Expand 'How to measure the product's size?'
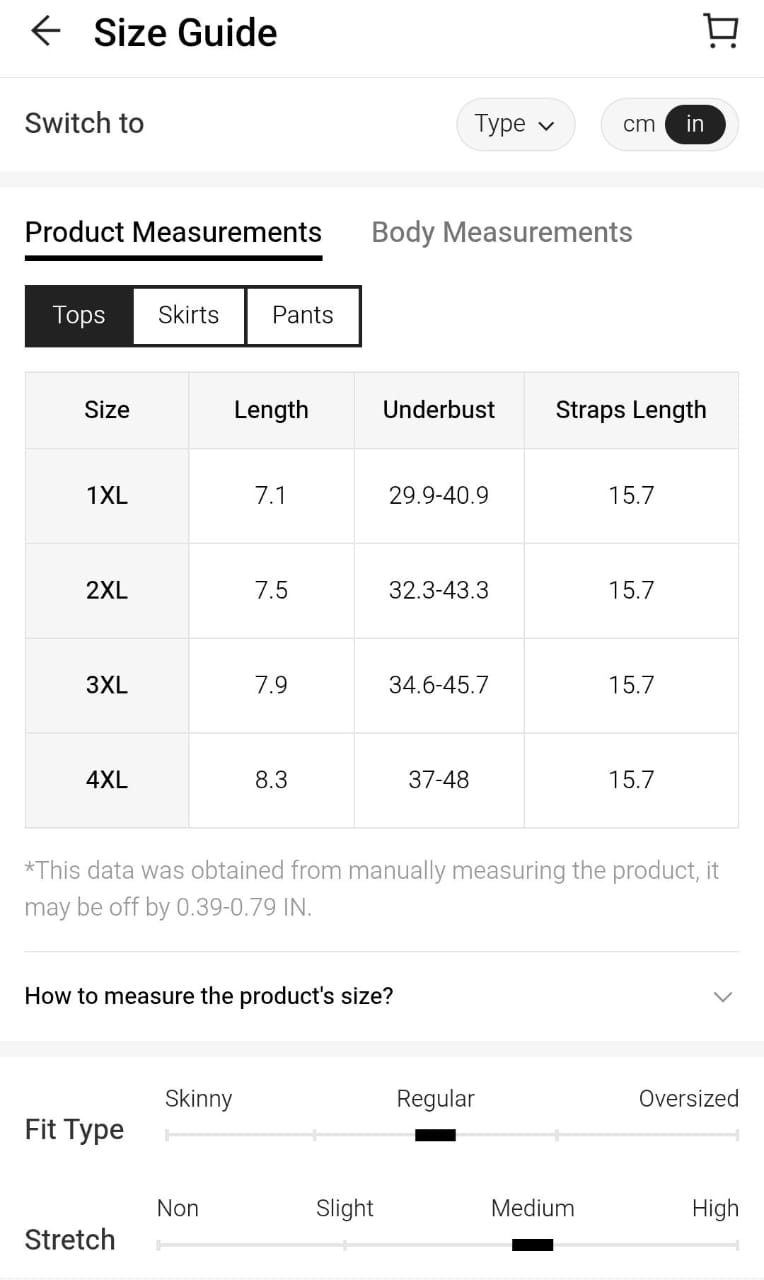Image resolution: width=764 pixels, height=1280 pixels. [x=209, y=996]
